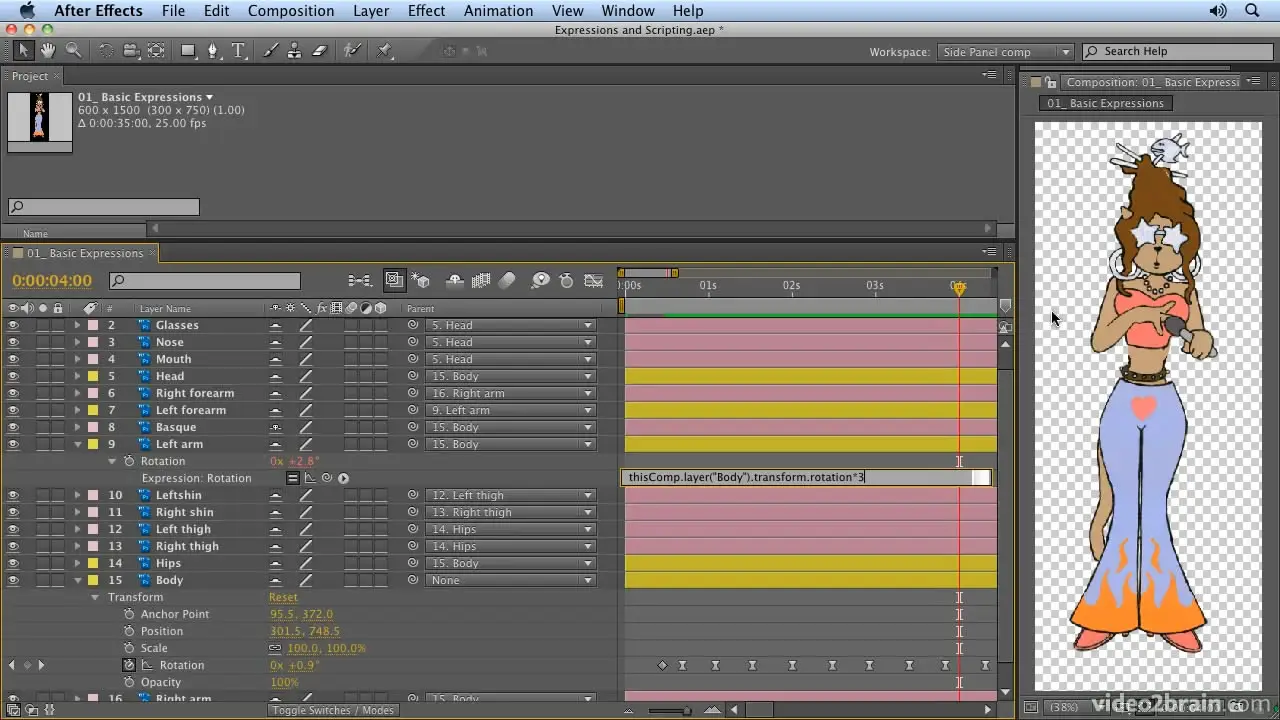Screen dimensions: 1280x720
Task: Expand the Glasses layer properties
Action: click(x=77, y=325)
